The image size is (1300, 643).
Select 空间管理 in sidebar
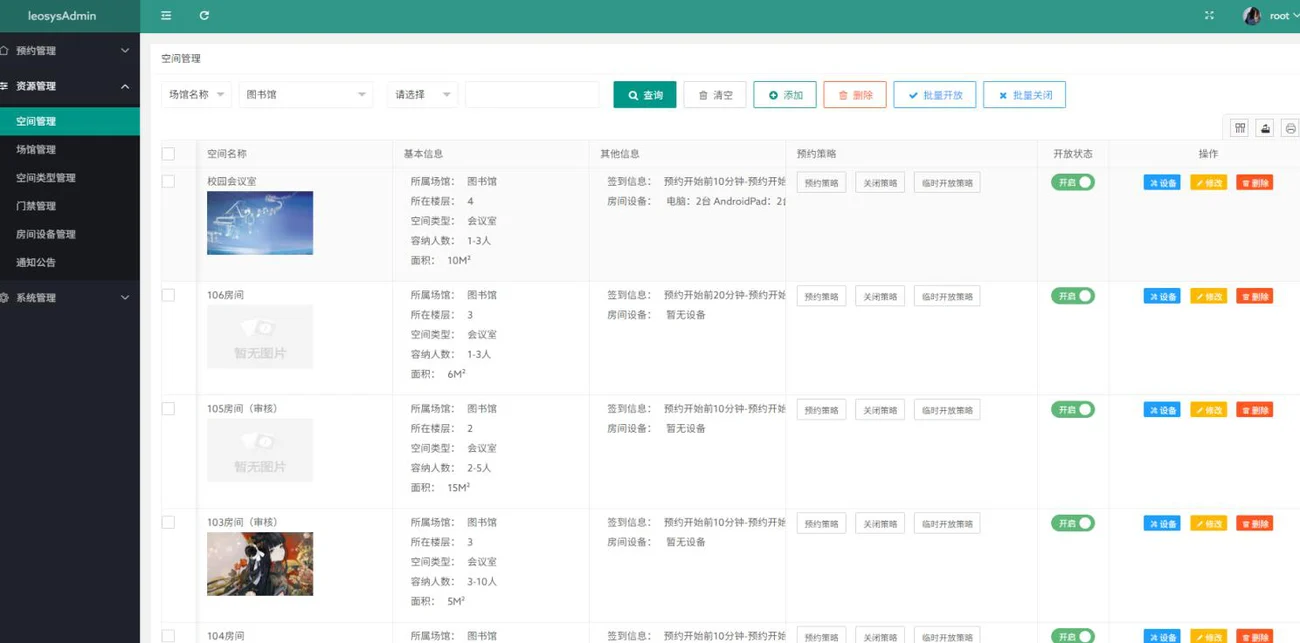pyautogui.click(x=70, y=122)
